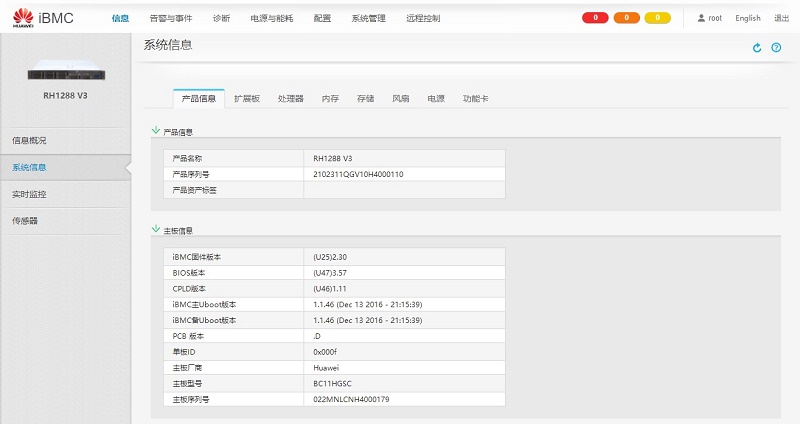
Task: Open 信息概况 in the sidebar
Action: tap(65, 140)
